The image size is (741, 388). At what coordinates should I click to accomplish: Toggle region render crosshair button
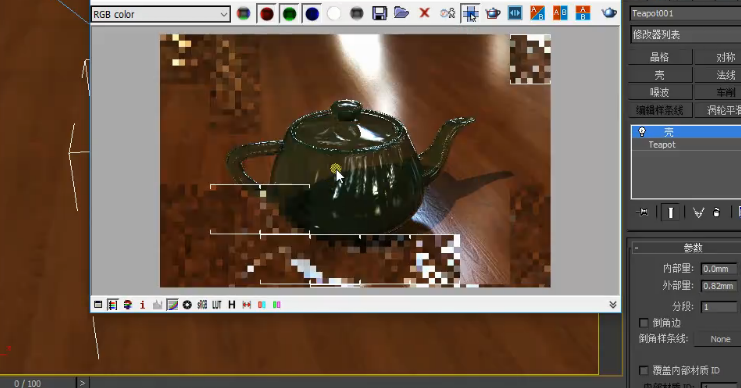470,14
